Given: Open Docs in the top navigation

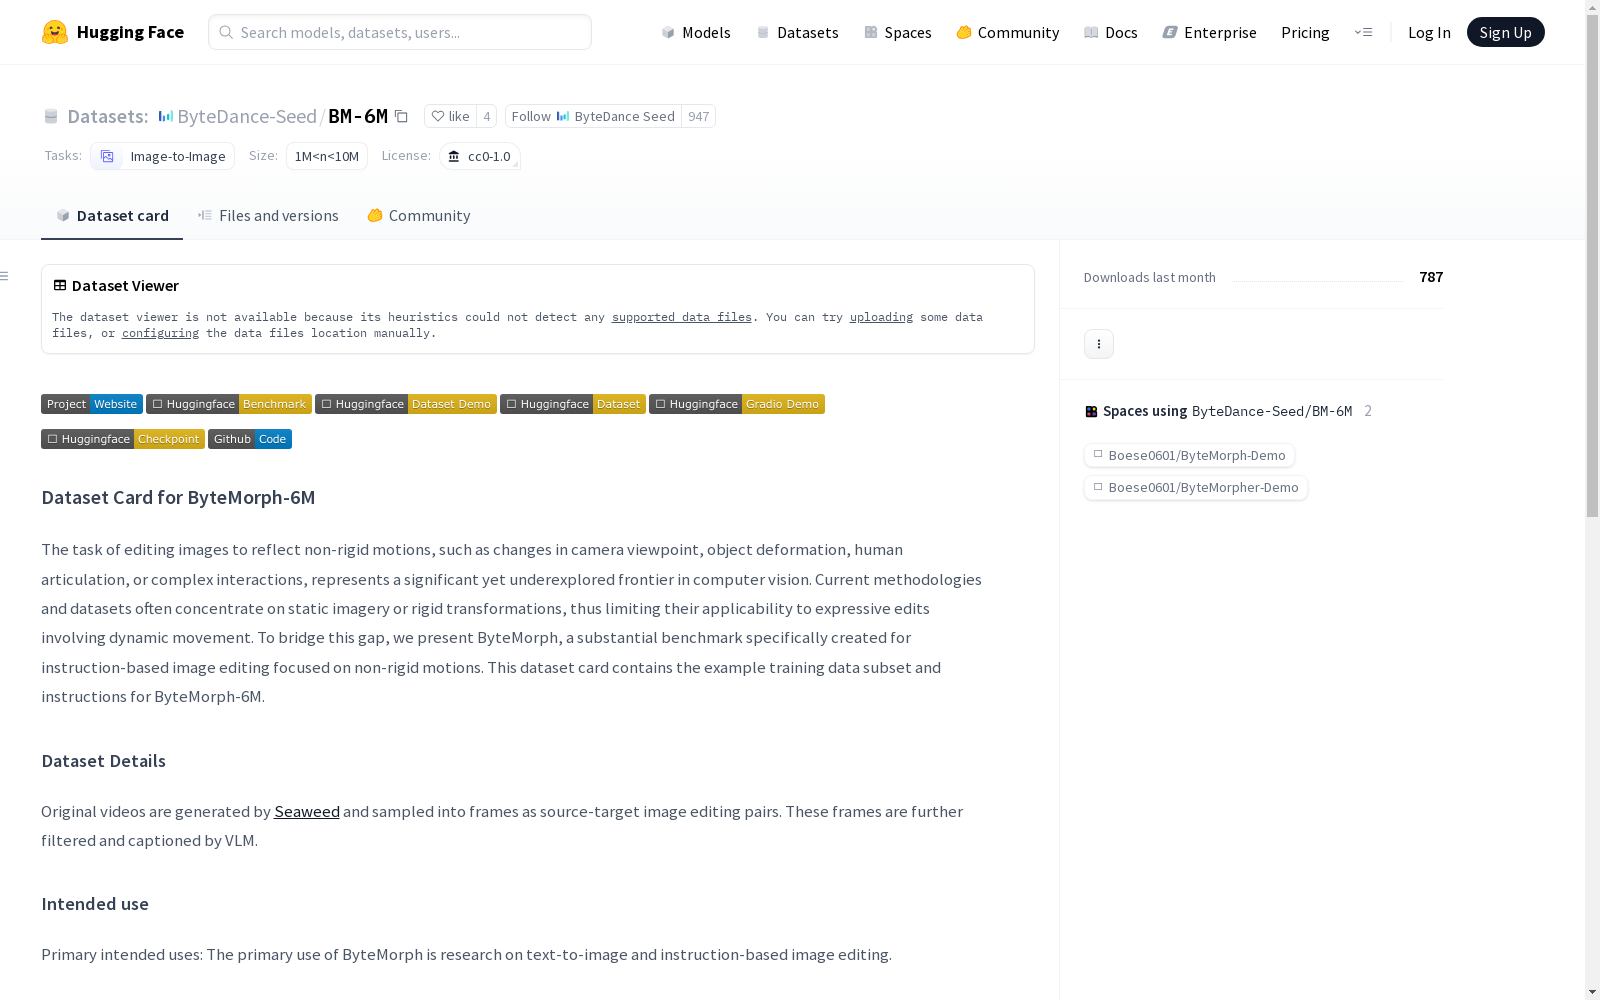Looking at the screenshot, I should (x=1110, y=32).
